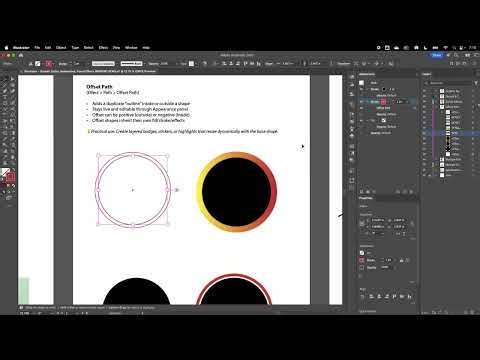Switch to the Layers panel tab

click(427, 74)
